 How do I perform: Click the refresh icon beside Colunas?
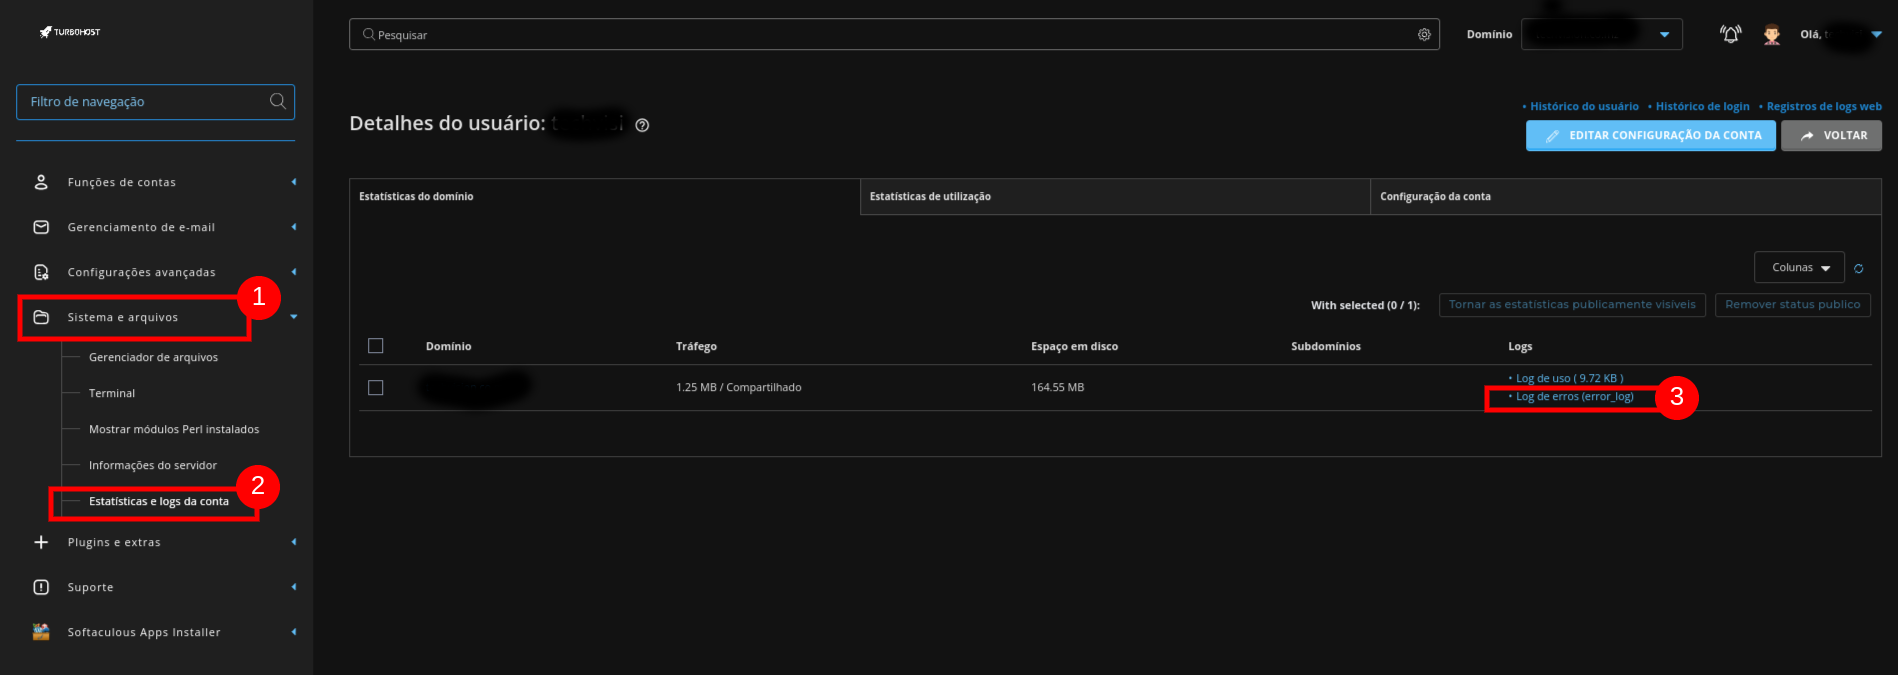[x=1858, y=268]
